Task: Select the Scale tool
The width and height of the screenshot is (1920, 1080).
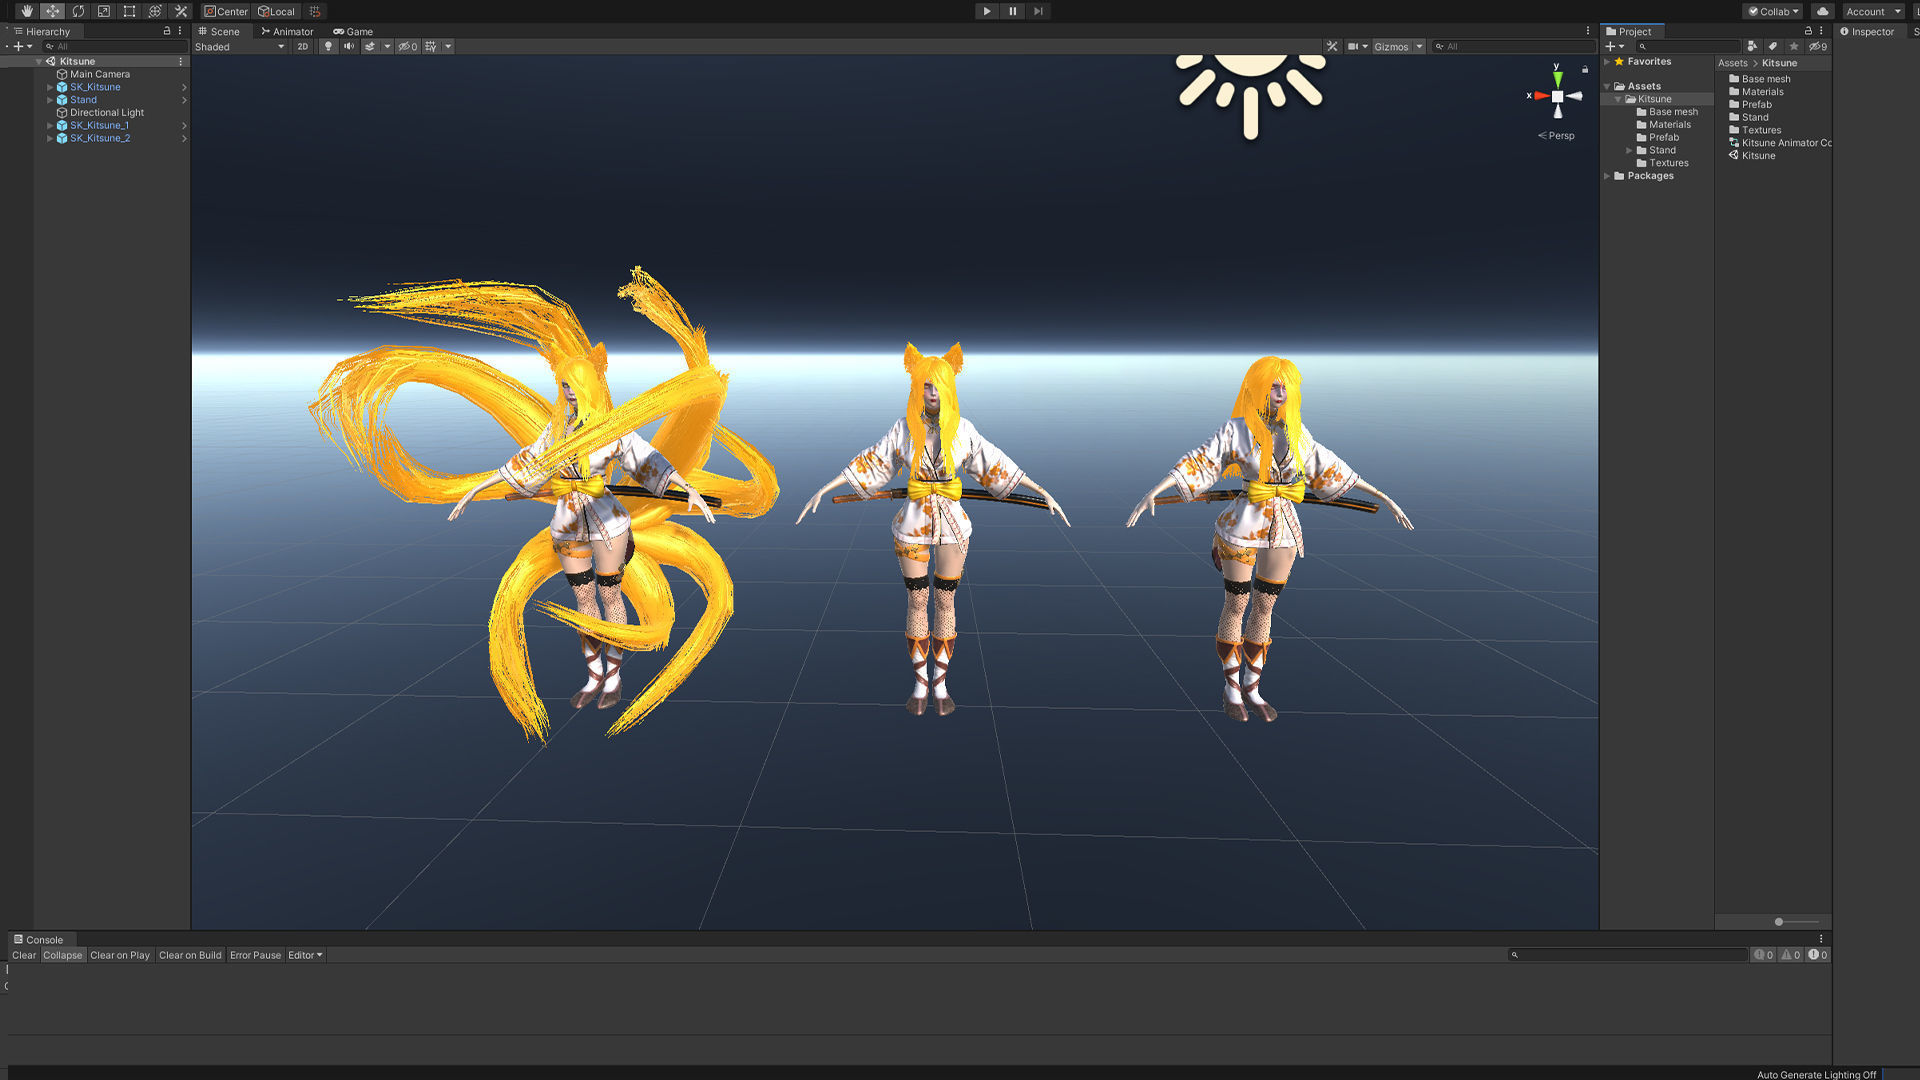Action: pos(104,11)
